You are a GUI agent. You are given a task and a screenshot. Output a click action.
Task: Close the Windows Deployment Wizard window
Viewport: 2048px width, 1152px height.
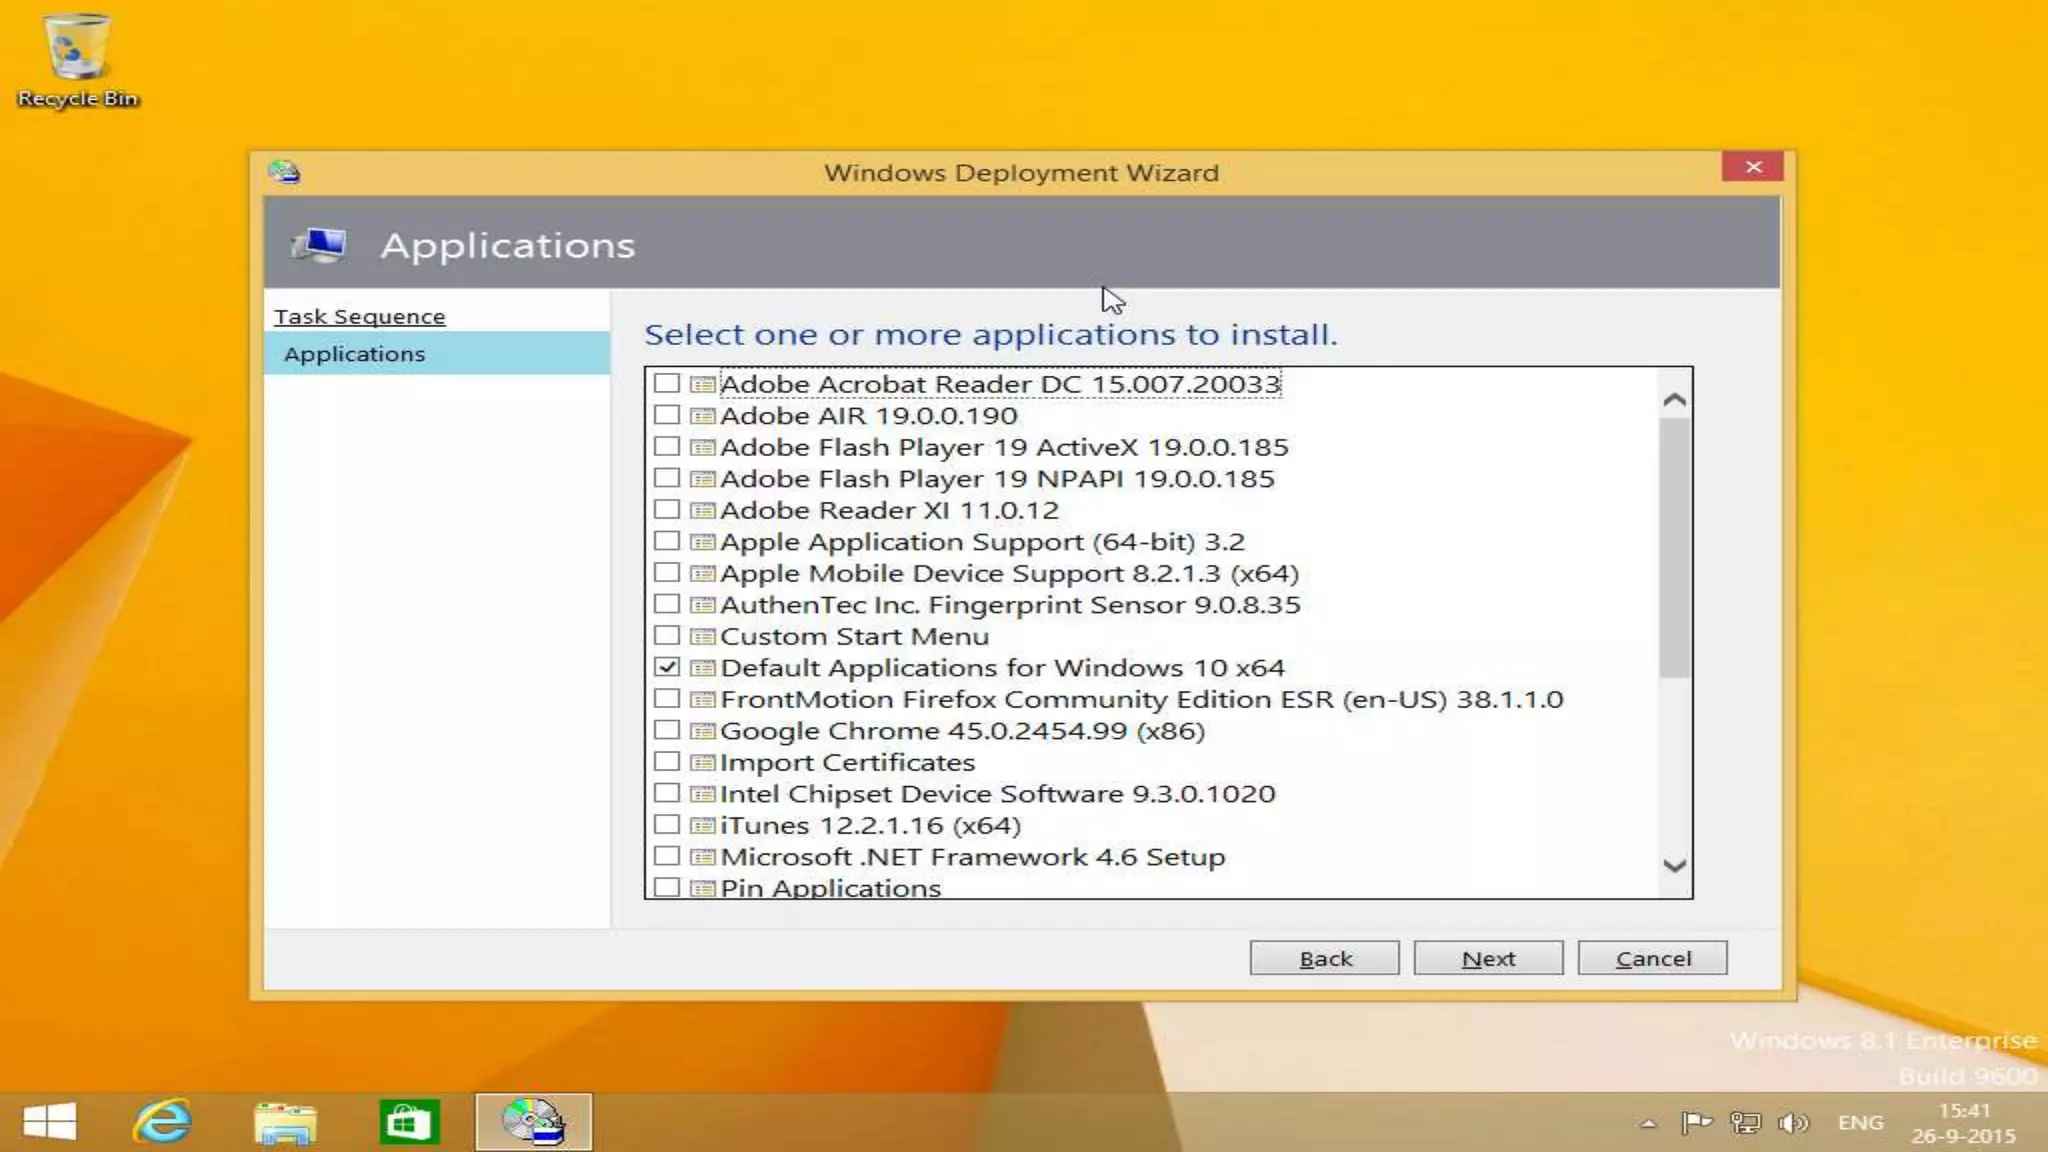coord(1753,167)
